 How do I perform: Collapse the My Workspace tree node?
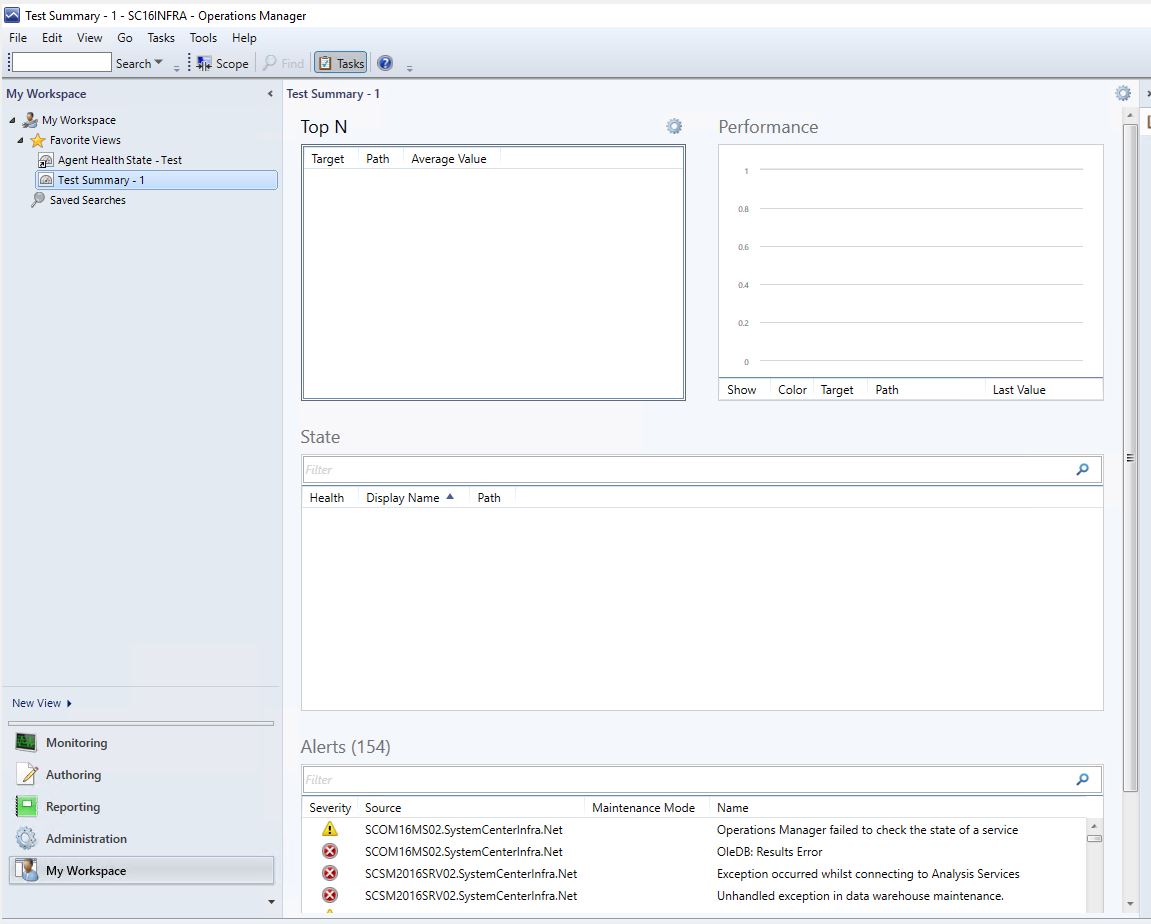point(12,120)
